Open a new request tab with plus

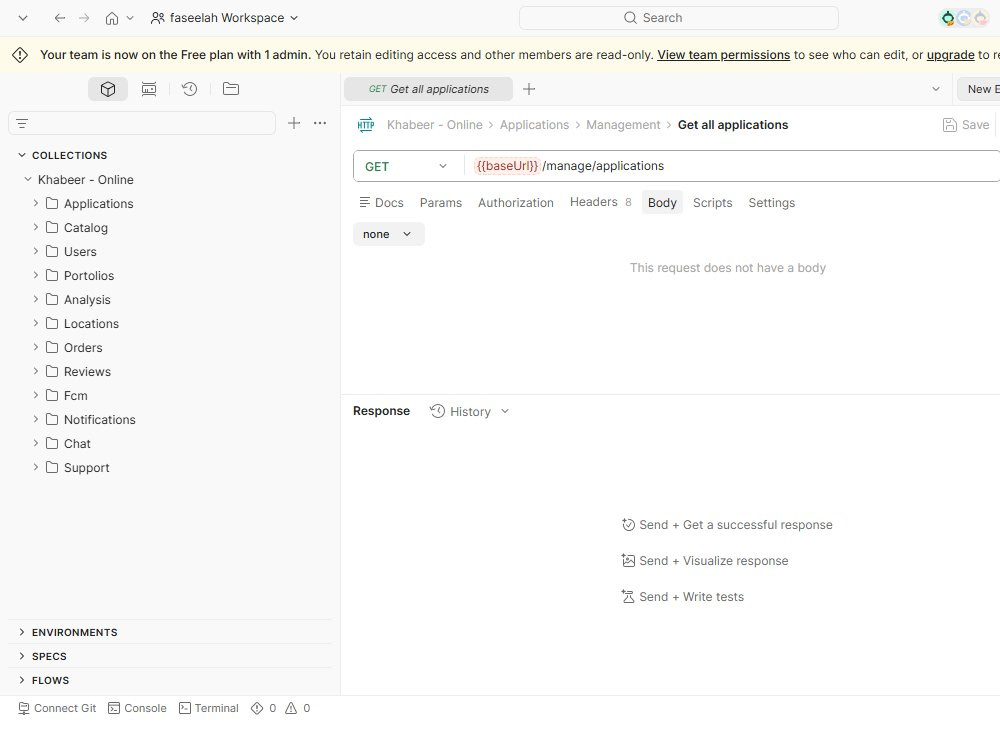tap(529, 89)
